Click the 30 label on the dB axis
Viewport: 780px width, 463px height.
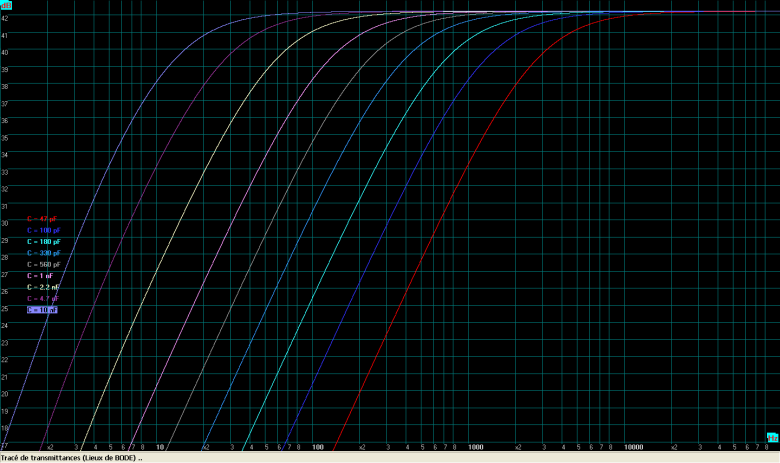click(x=5, y=222)
